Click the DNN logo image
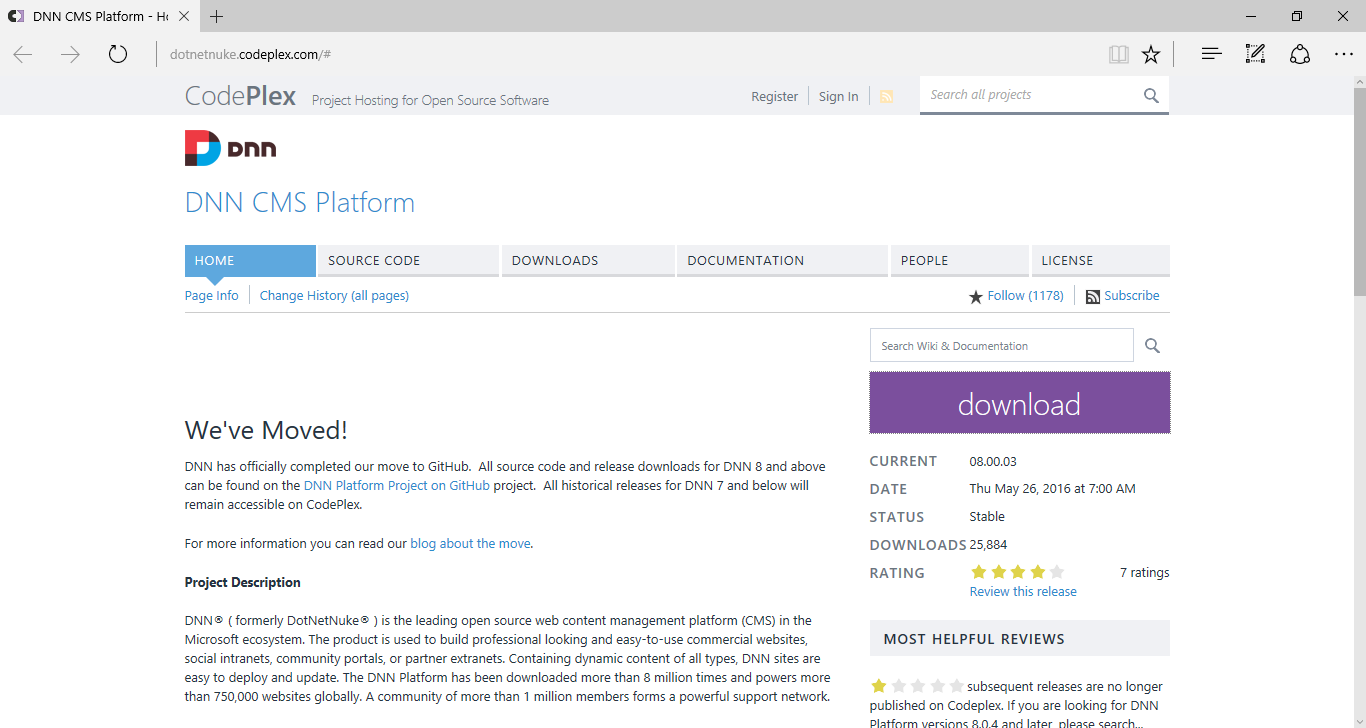The image size is (1366, 728). (x=231, y=148)
